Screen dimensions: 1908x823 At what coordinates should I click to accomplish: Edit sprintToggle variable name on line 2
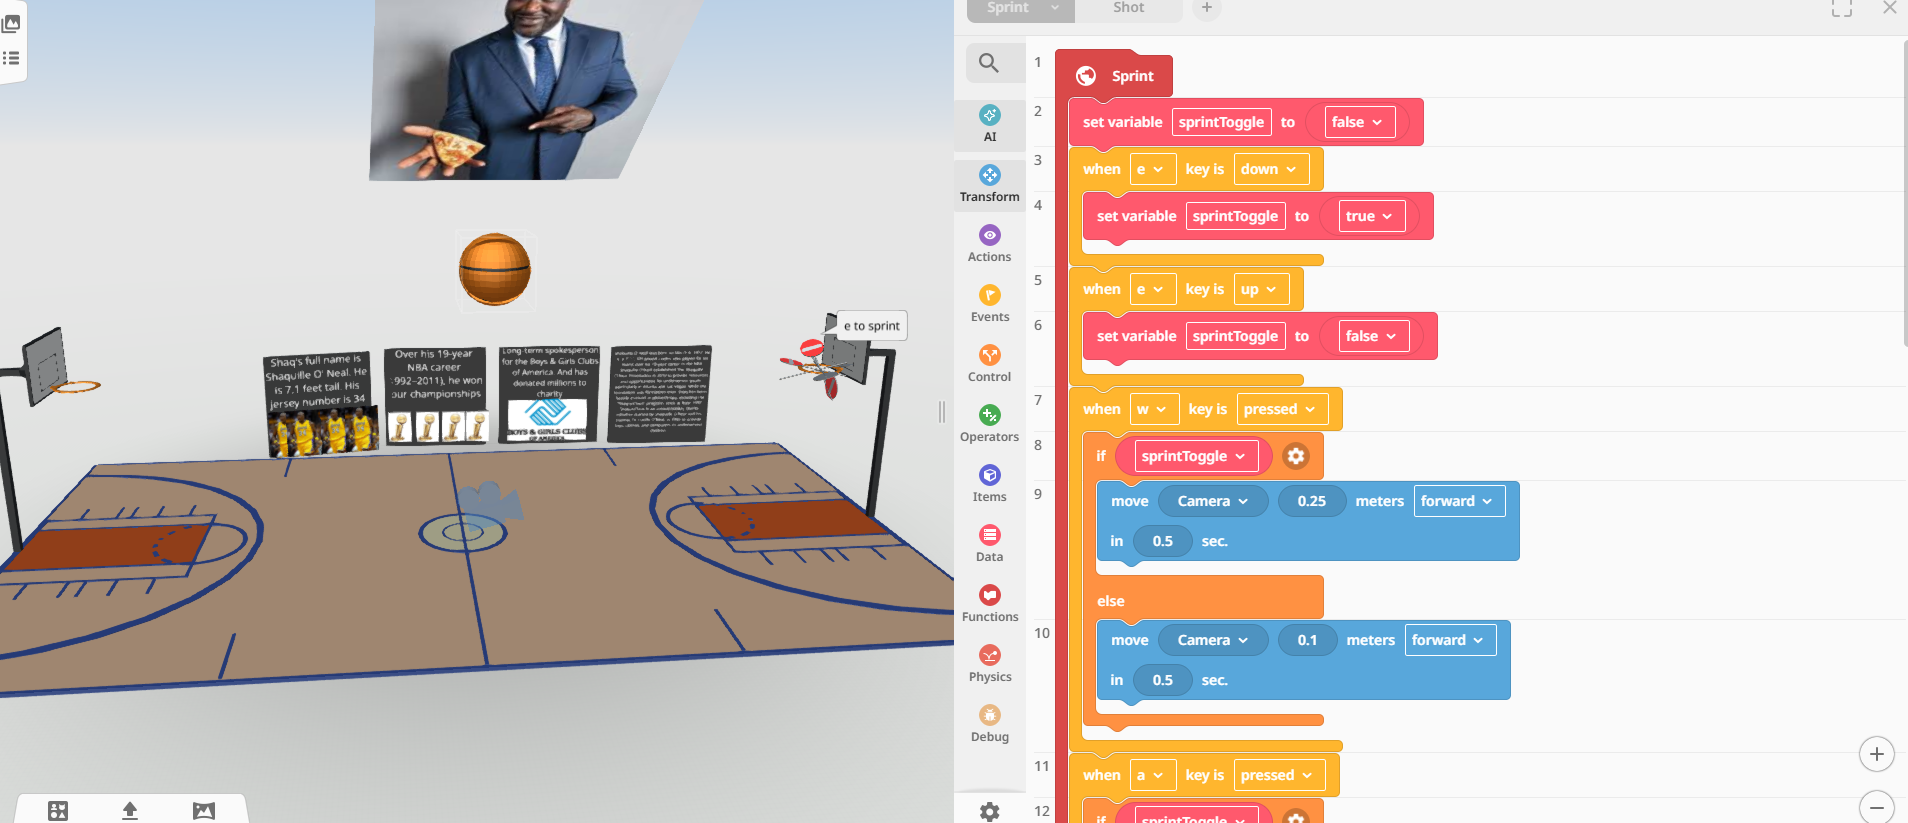(1221, 122)
